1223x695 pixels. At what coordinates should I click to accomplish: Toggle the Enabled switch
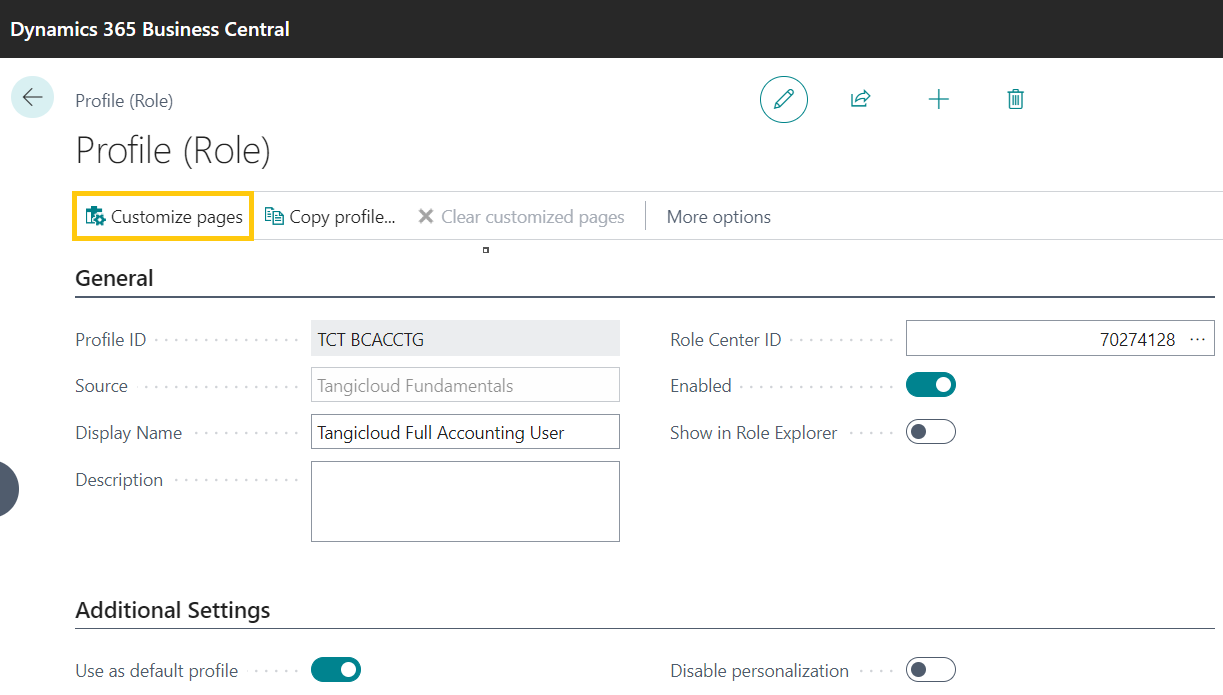931,385
